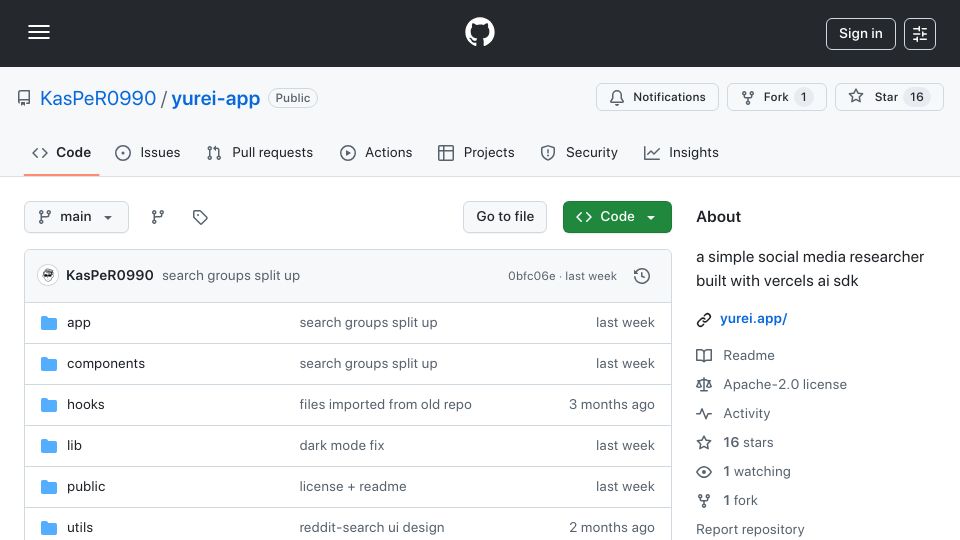Click the folder icon next to components
The width and height of the screenshot is (960, 540).
point(49,364)
